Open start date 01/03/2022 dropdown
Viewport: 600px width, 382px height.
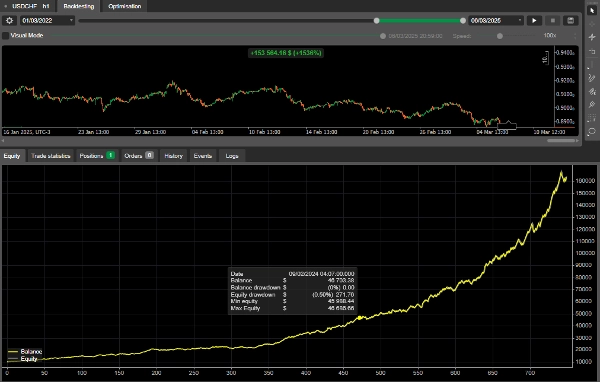[47, 20]
